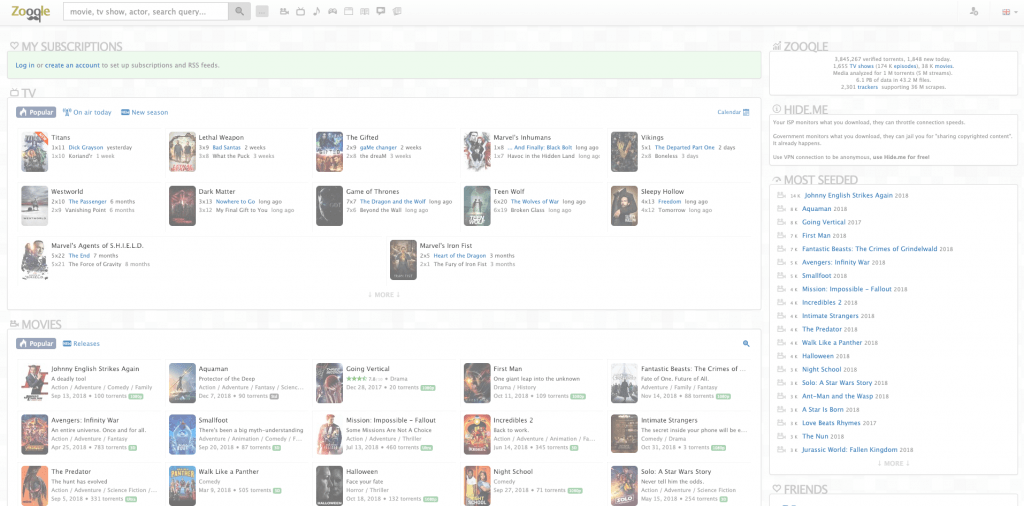Switch to On air today tab
Screen dimensions: 1024x506
(x=87, y=112)
